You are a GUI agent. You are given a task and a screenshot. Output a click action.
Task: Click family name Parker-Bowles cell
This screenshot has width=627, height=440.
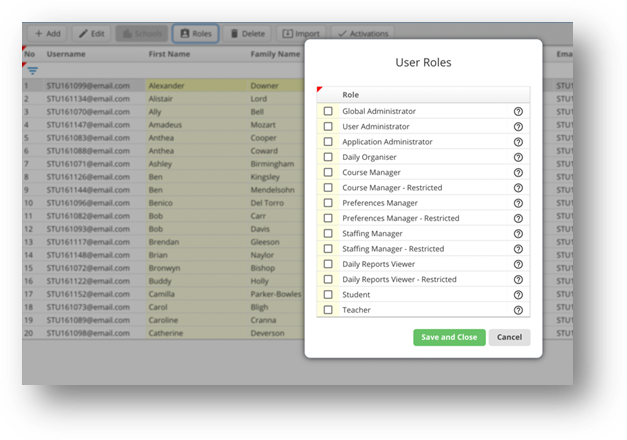pyautogui.click(x=276, y=294)
